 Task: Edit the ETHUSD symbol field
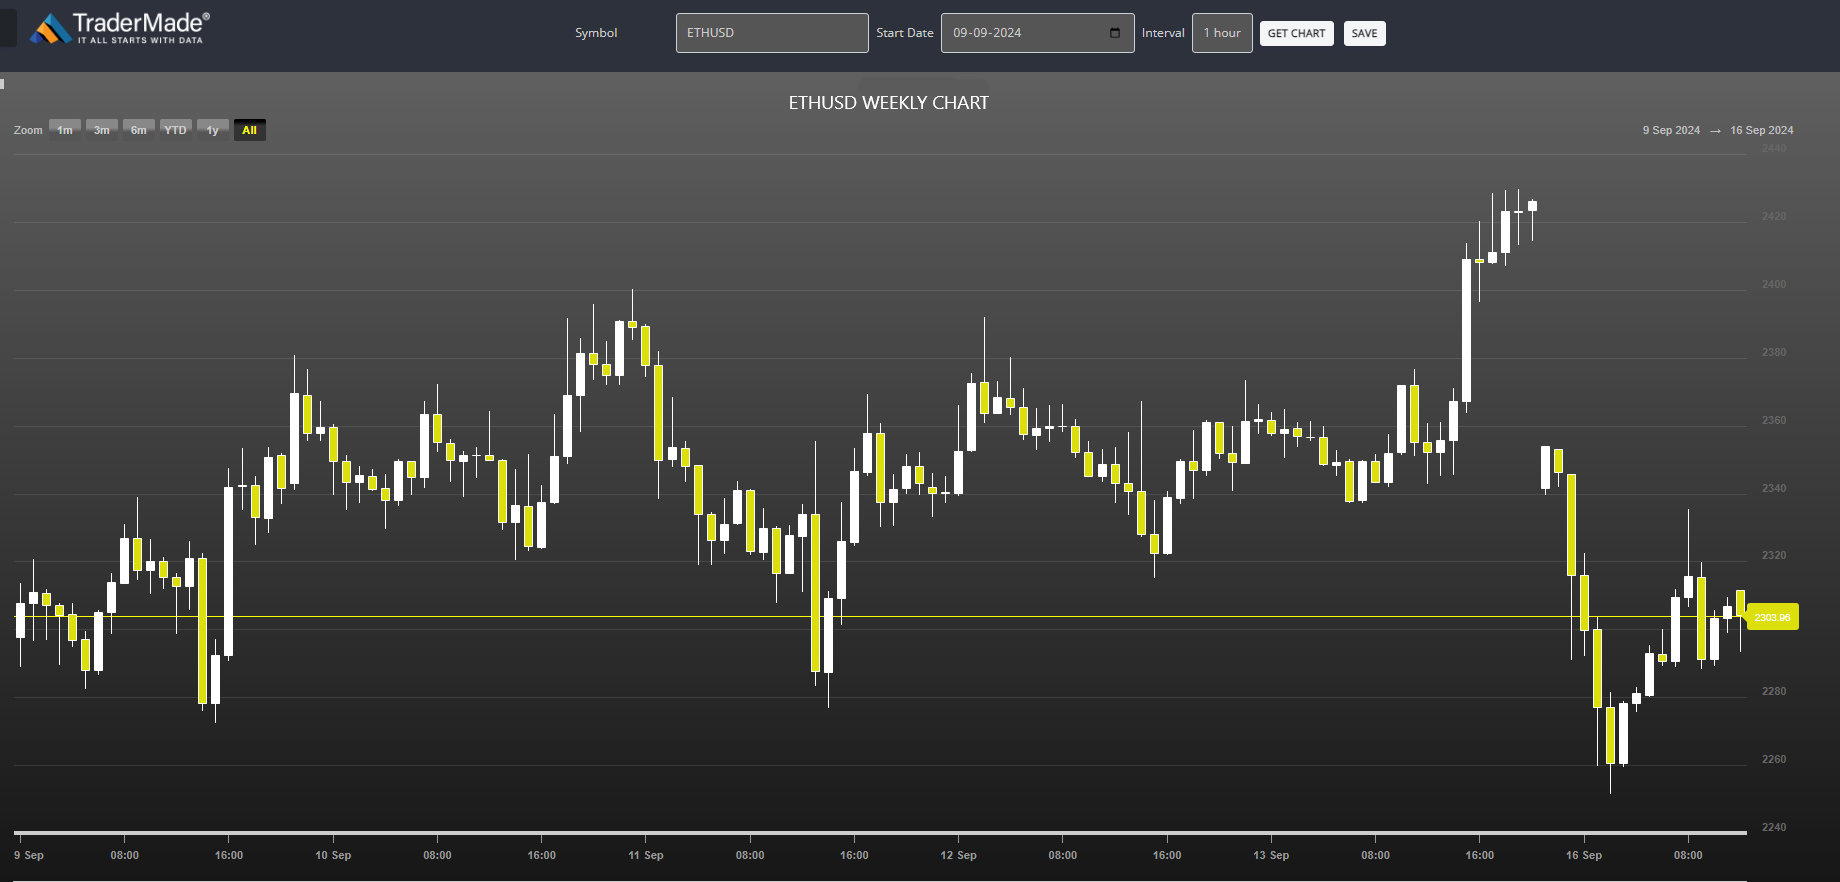coord(772,33)
